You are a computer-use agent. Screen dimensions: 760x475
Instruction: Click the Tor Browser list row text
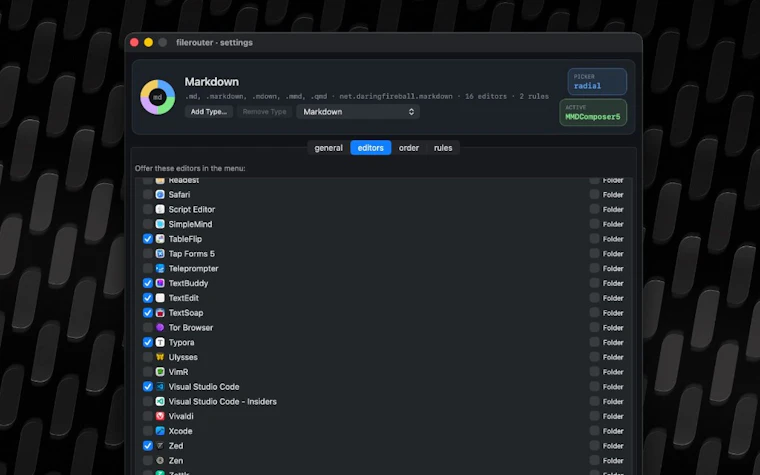[190, 328]
